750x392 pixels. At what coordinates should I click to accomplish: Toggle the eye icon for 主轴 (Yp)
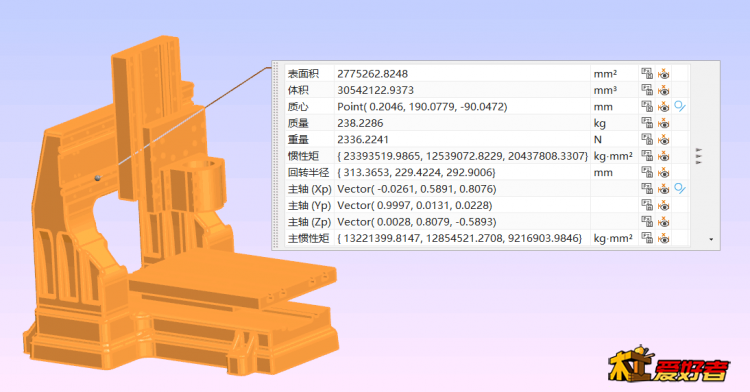click(x=663, y=205)
